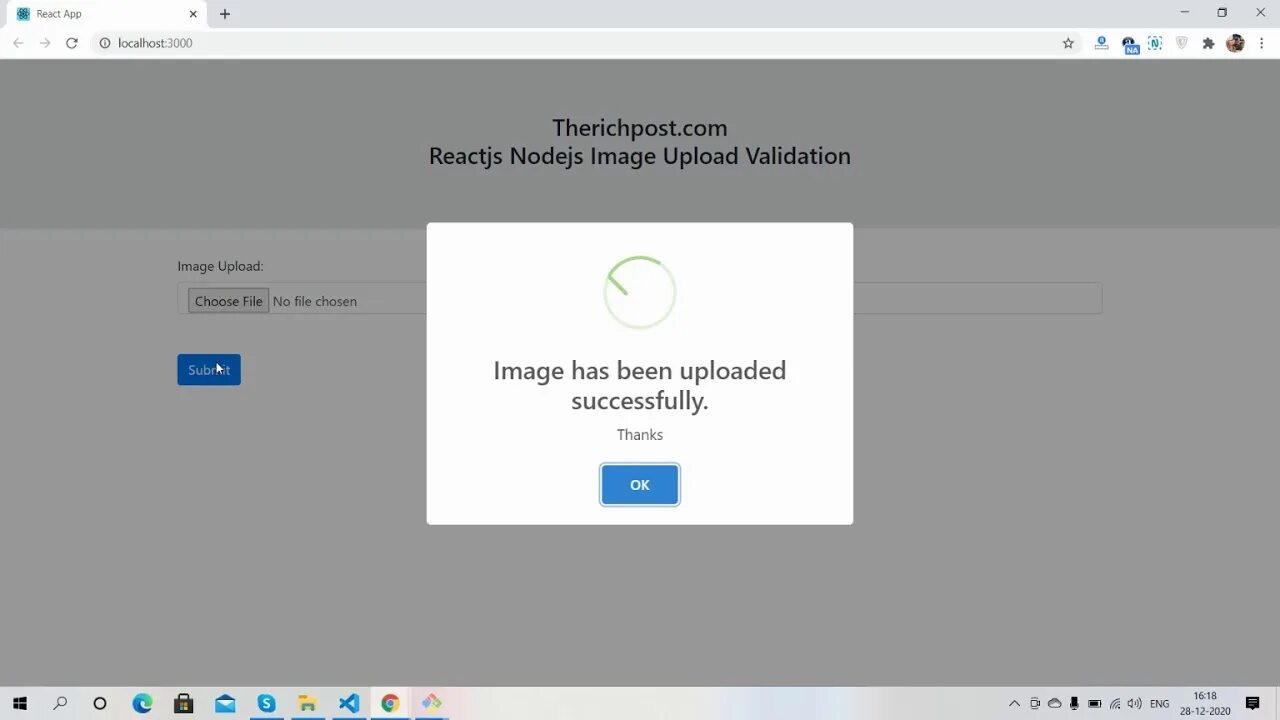This screenshot has height=720, width=1280.
Task: Bookmark this page with the star icon
Action: tap(1068, 43)
